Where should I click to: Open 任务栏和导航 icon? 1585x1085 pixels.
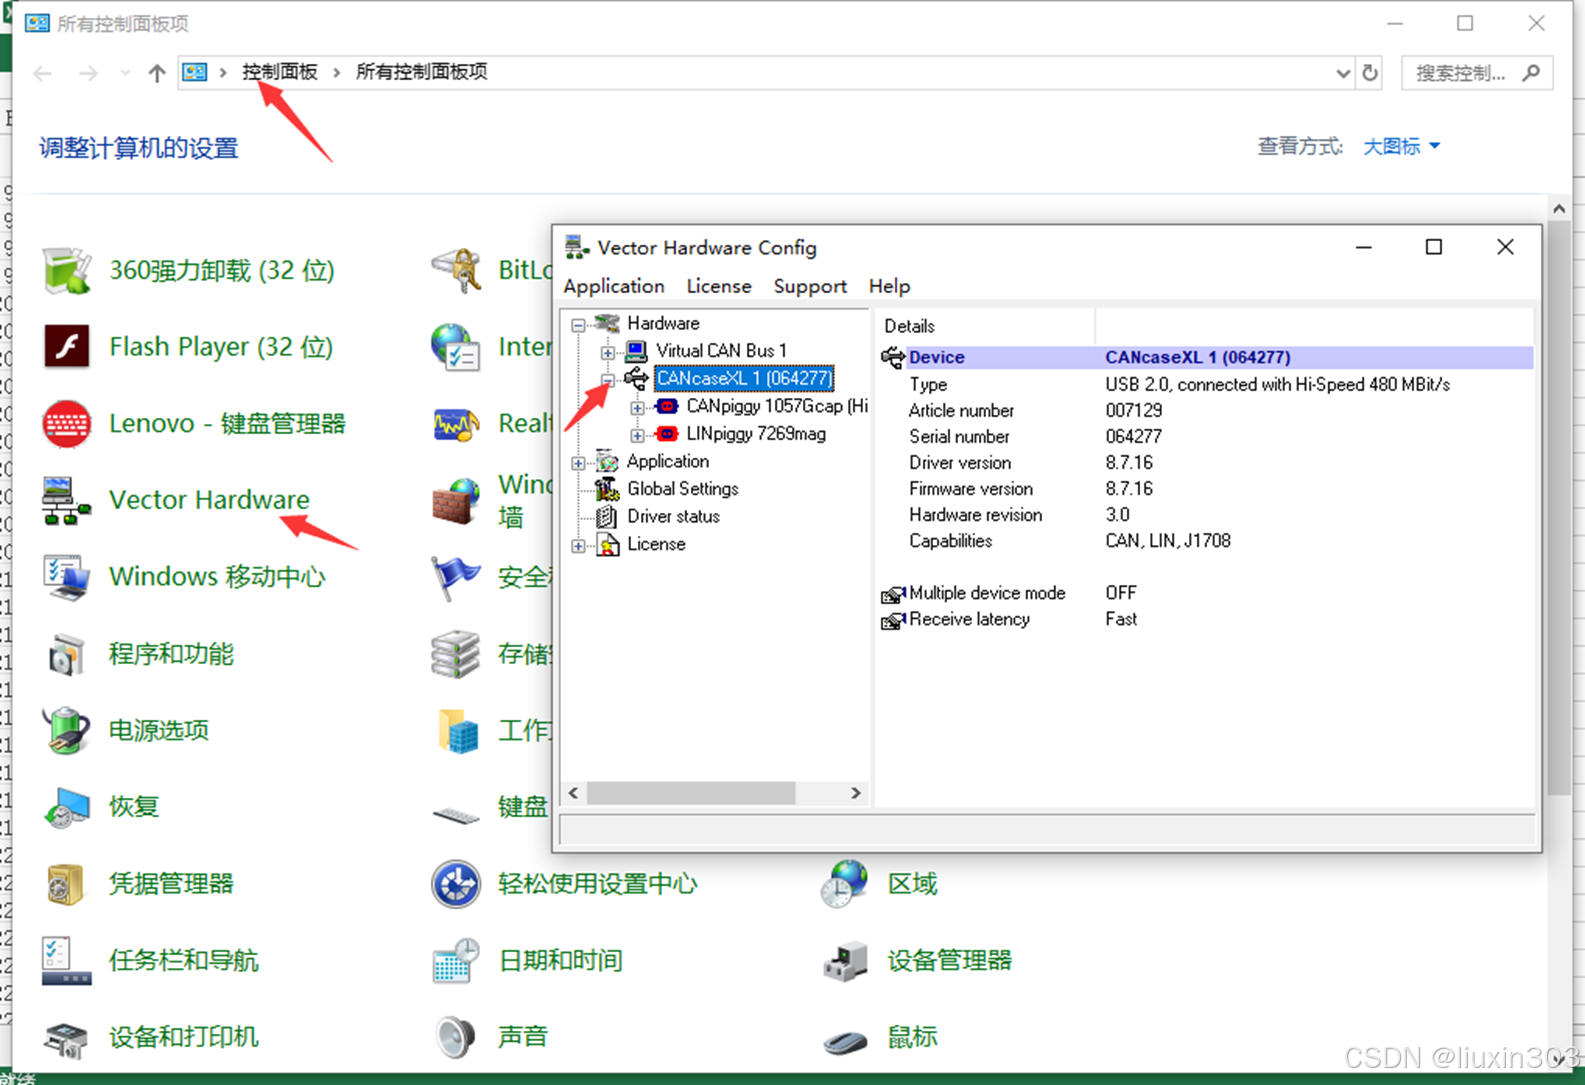click(67, 960)
